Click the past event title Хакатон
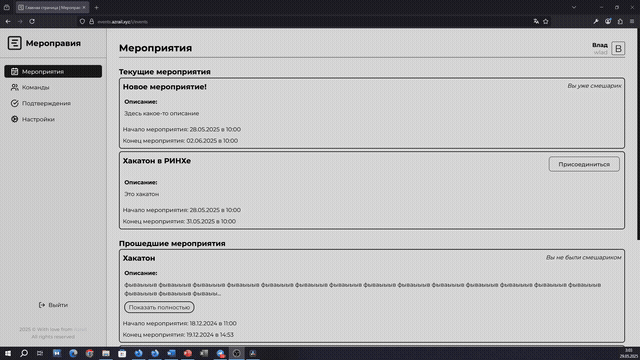 (x=139, y=258)
